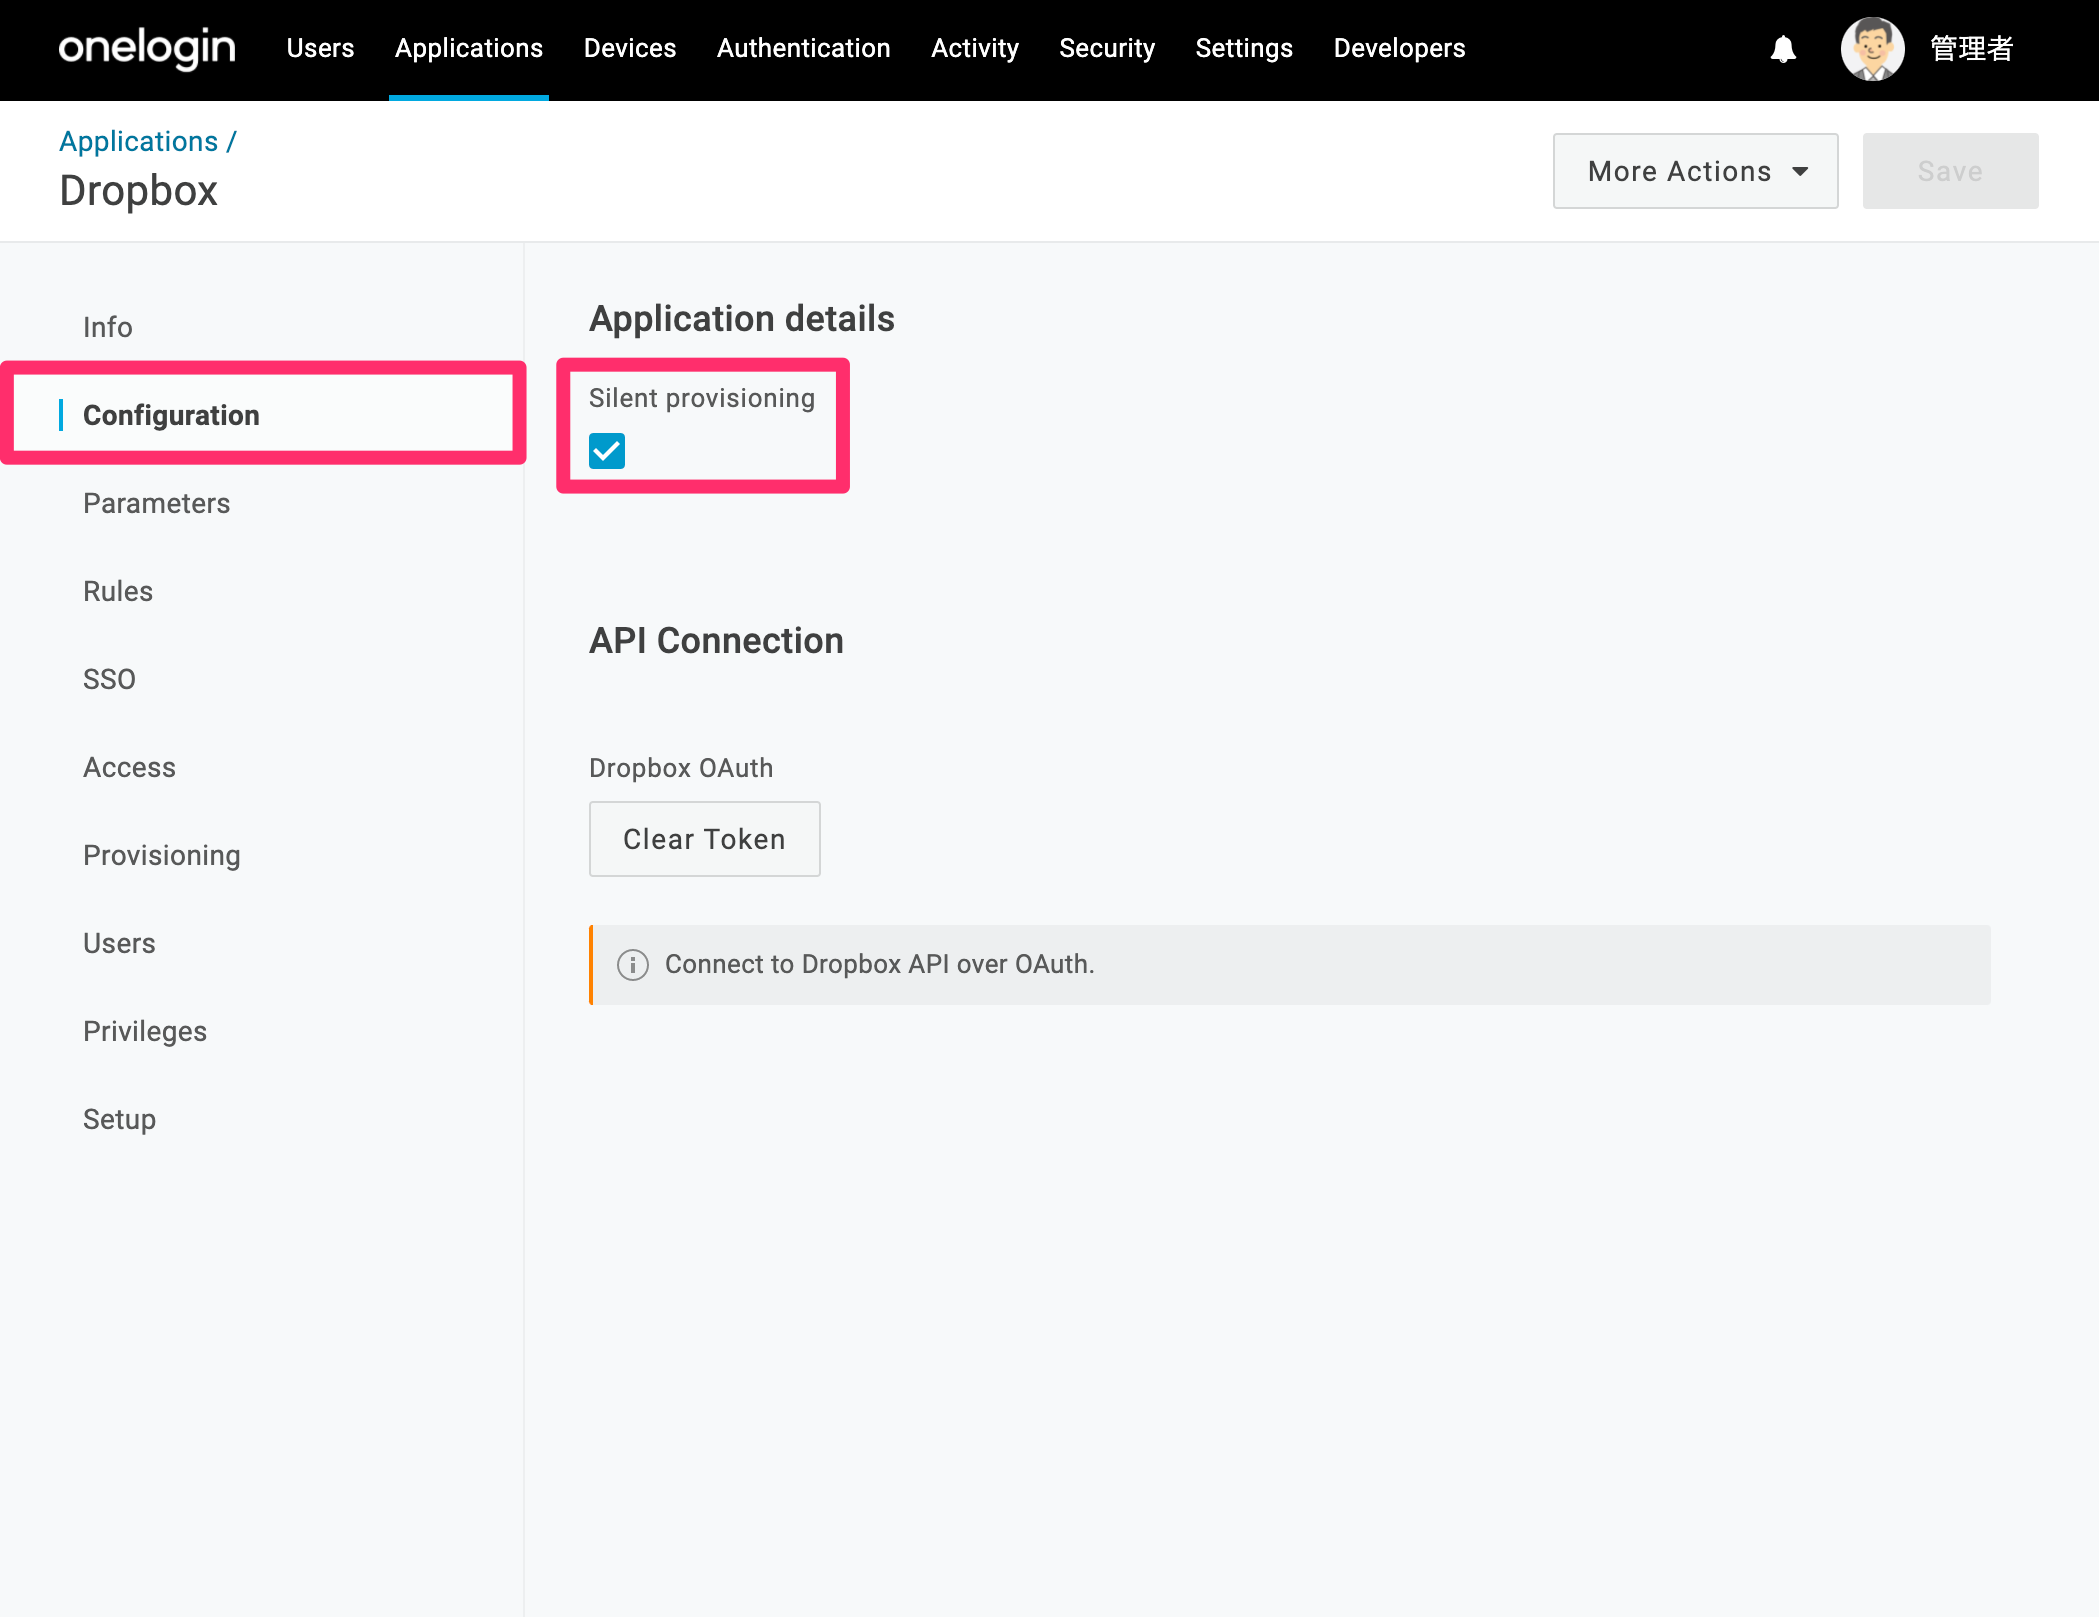Screen dimensions: 2099x1617
Task: Click the OneLogin logo
Action: coord(147,48)
